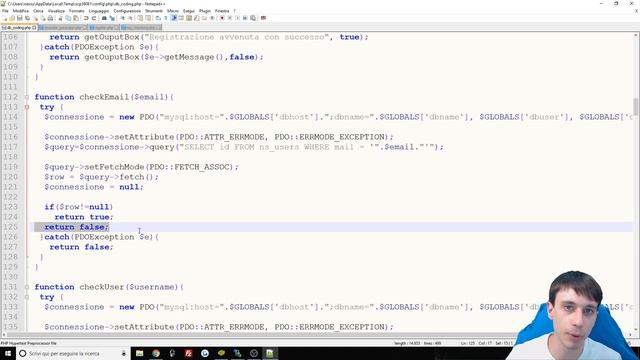Click 'function checkUser($username){' text
Screen dimensions: 640x360
(x=109, y=287)
